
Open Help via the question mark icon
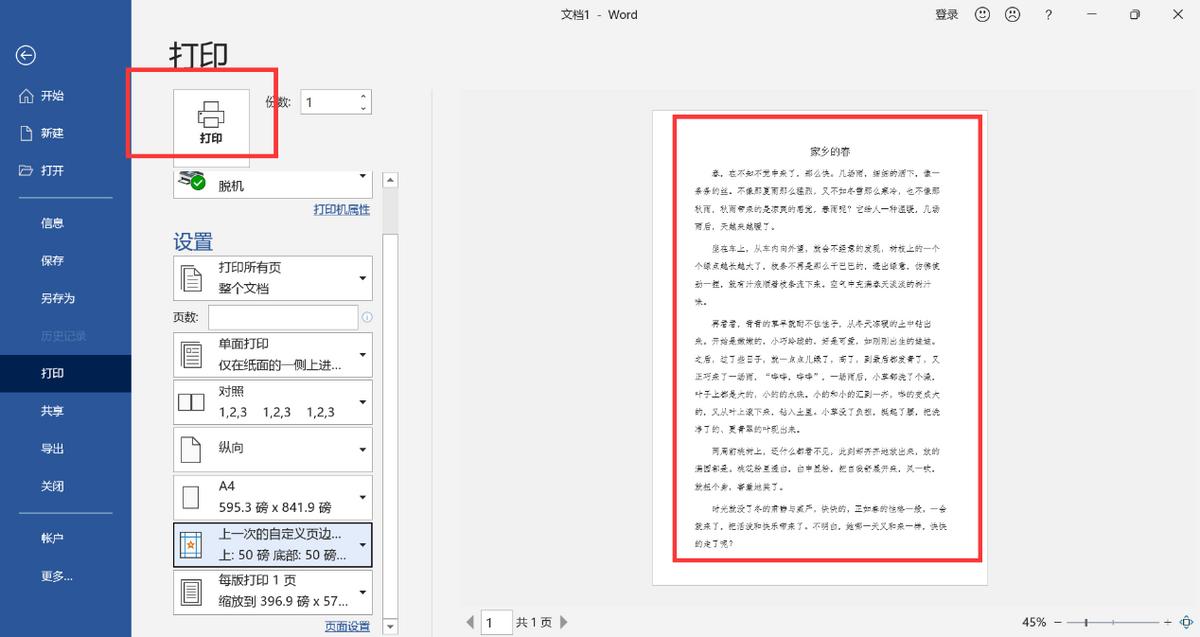point(1046,14)
